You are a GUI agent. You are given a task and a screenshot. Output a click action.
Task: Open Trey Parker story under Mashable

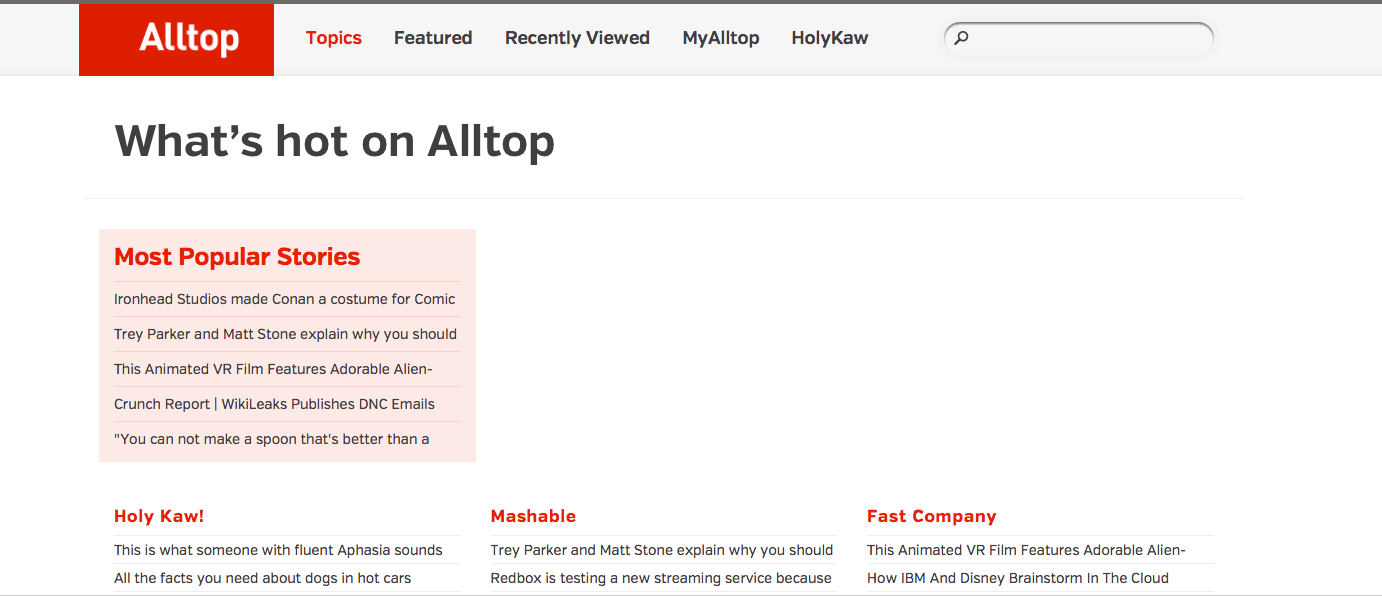coord(662,550)
